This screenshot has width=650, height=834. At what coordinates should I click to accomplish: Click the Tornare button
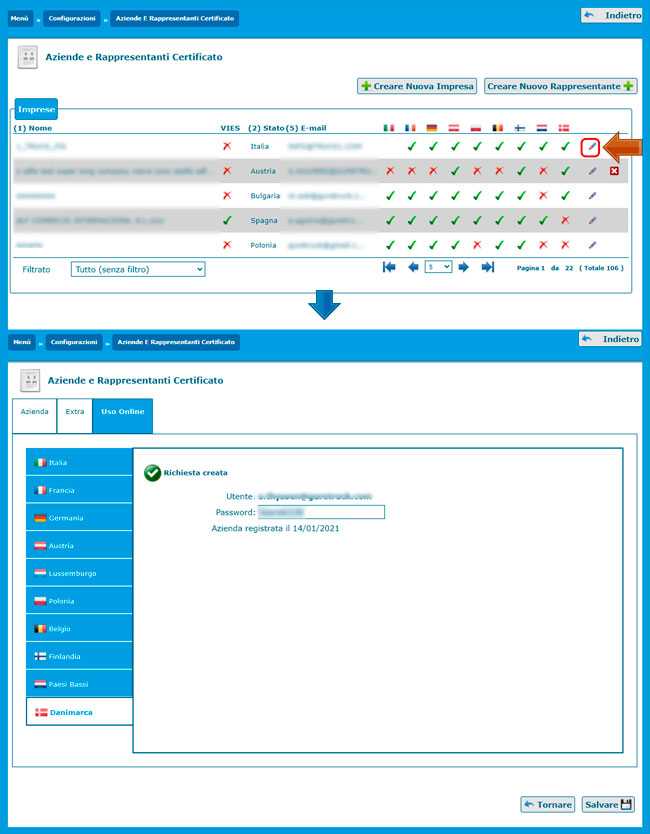click(x=547, y=804)
